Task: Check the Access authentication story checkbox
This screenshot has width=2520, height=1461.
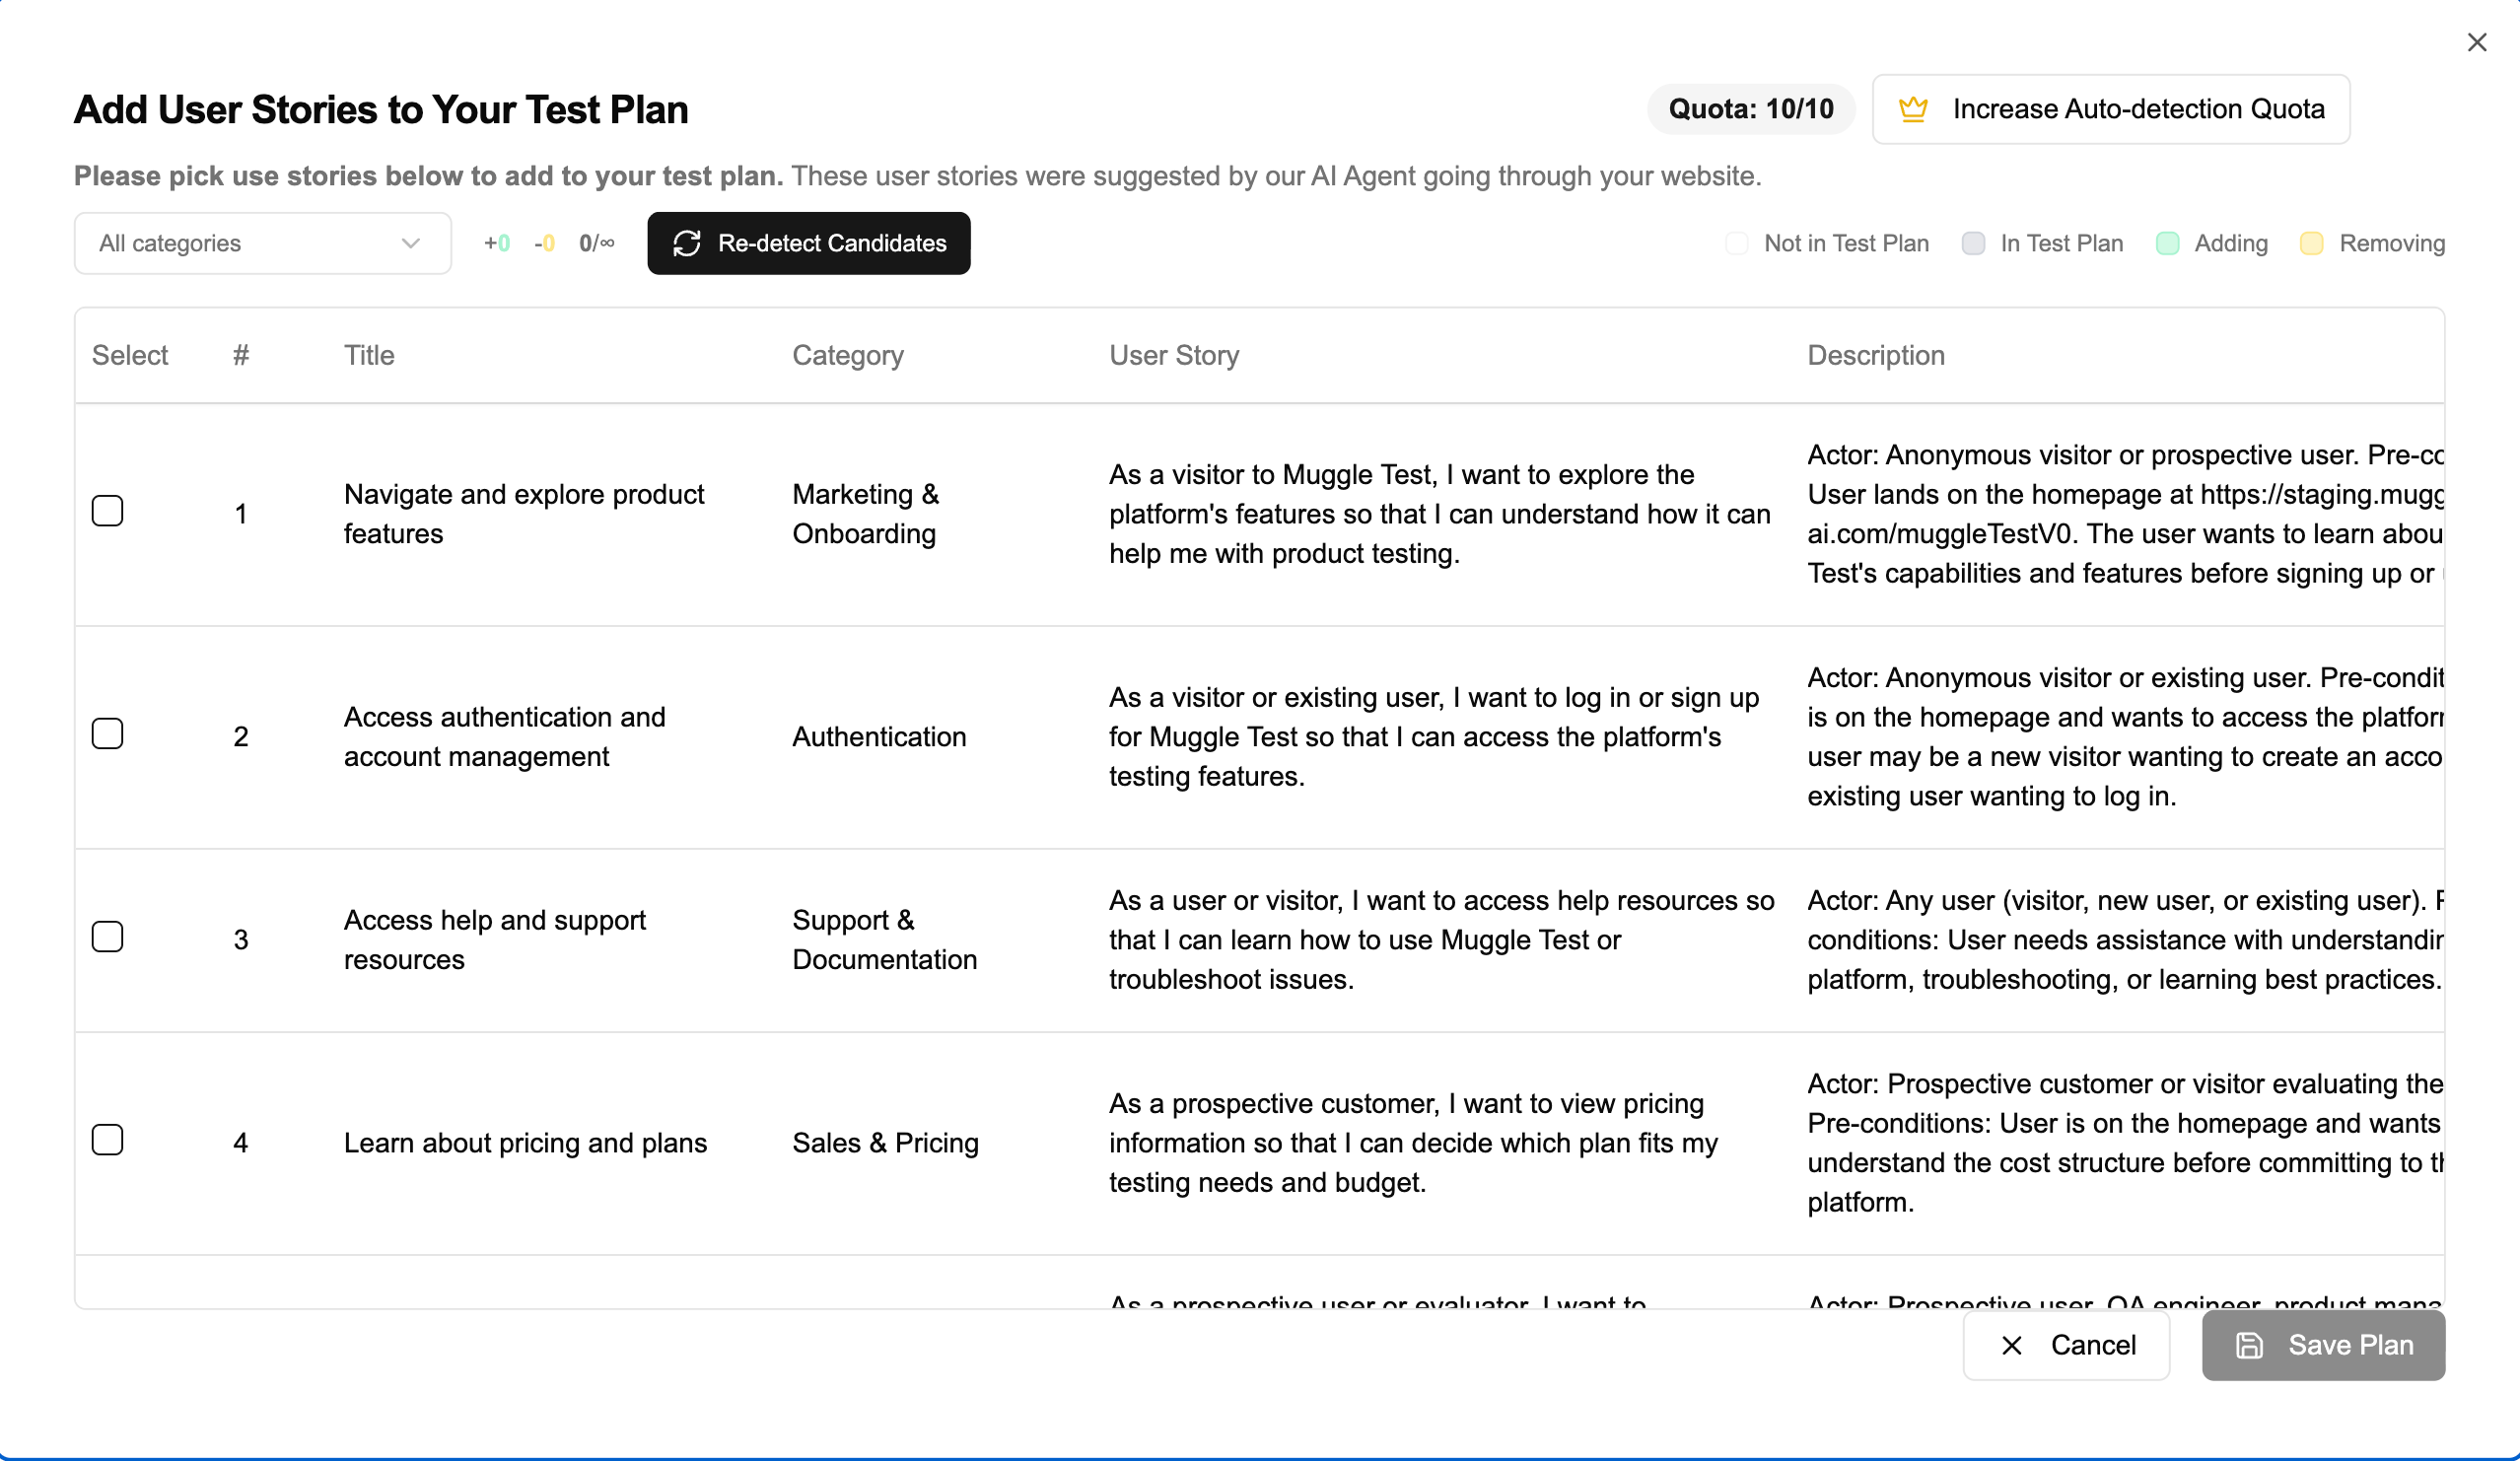Action: coord(107,734)
